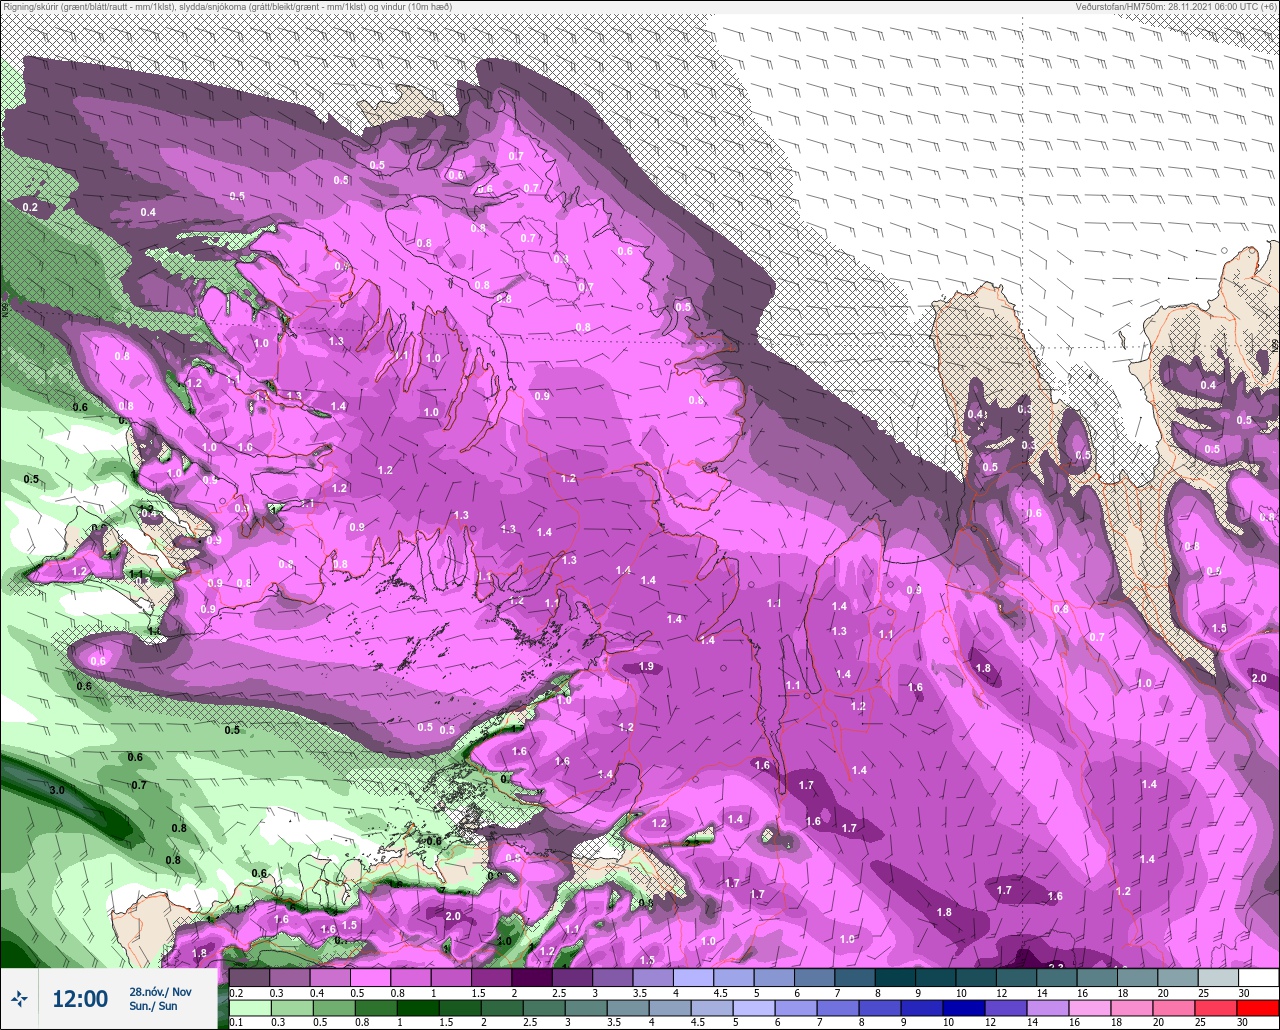Click the '1.9' precipitation value on the map
The image size is (1280, 1030).
point(646,666)
